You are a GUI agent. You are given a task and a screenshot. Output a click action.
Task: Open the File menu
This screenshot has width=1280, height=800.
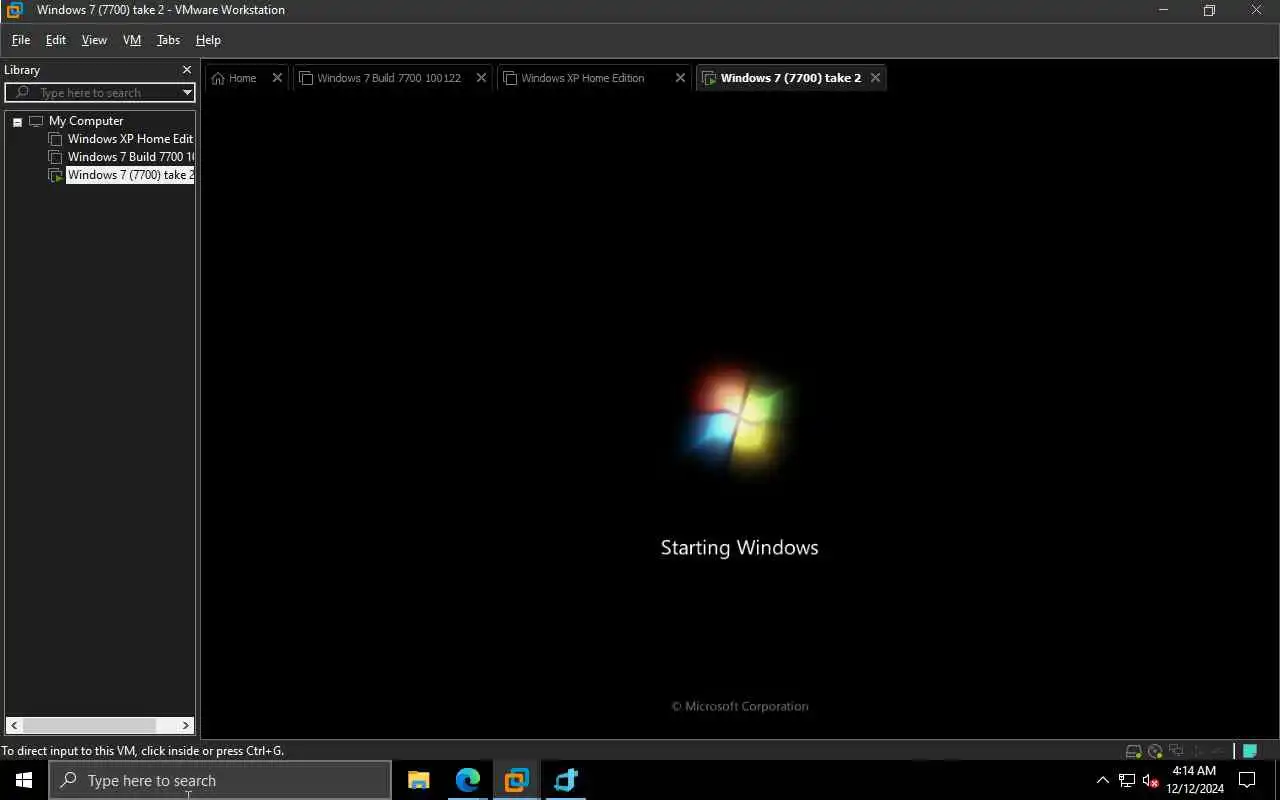pos(21,40)
